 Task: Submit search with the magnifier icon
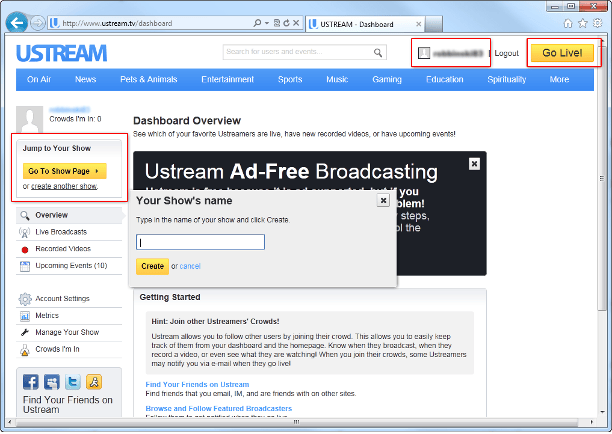coord(378,52)
